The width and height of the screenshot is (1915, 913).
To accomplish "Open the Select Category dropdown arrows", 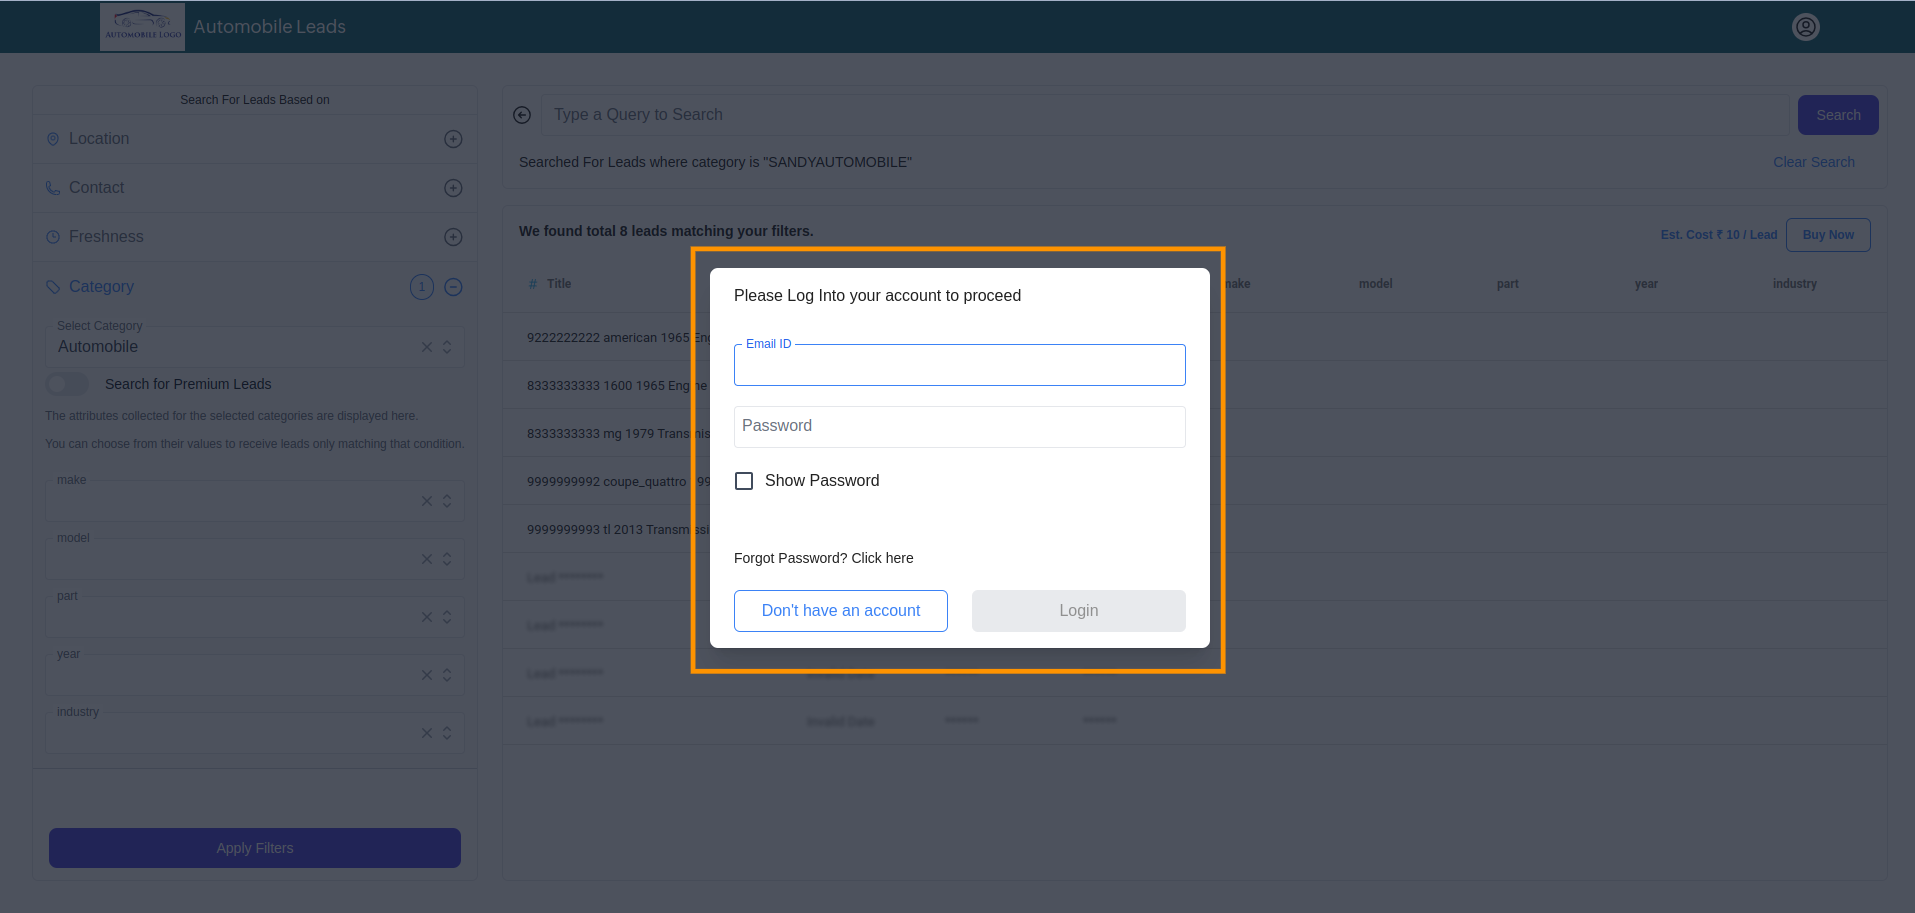I will (447, 347).
